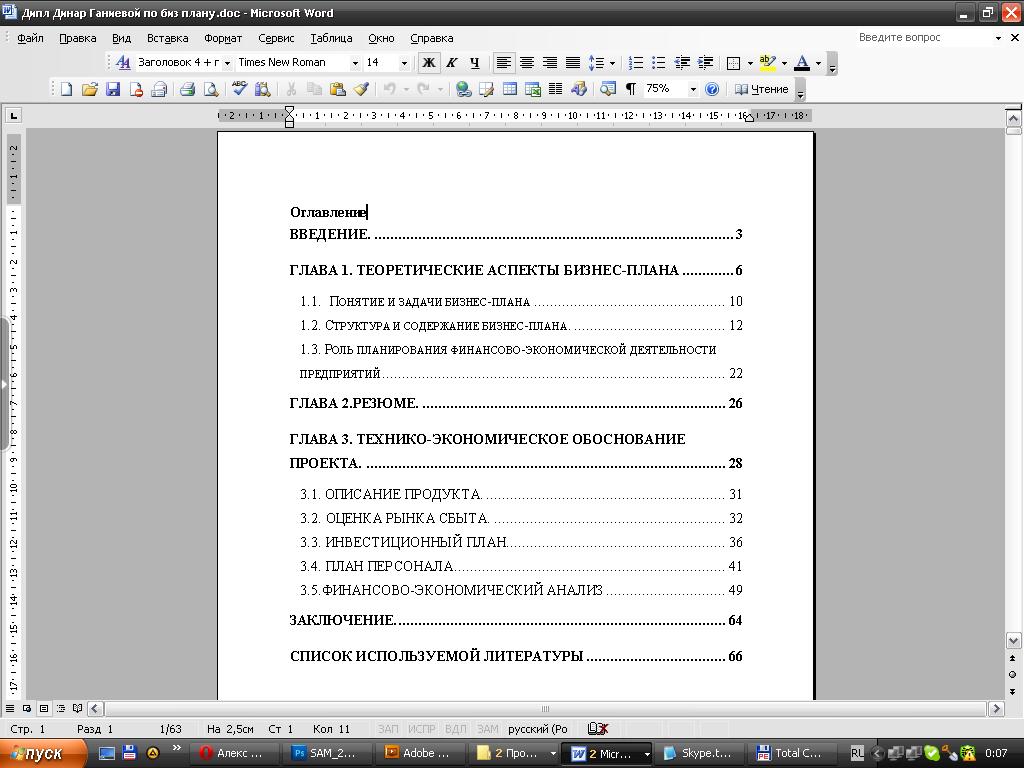Open the Файл menu
The height and width of the screenshot is (768, 1024).
(30, 38)
